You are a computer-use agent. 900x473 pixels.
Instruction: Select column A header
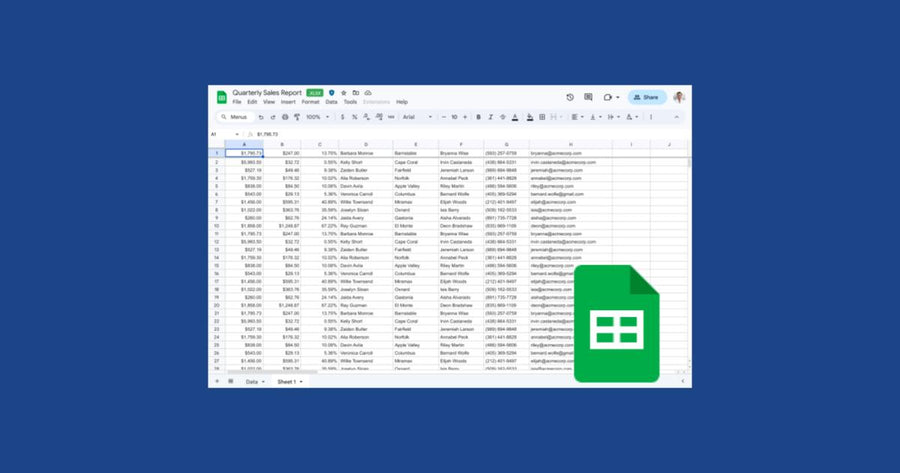pyautogui.click(x=244, y=144)
